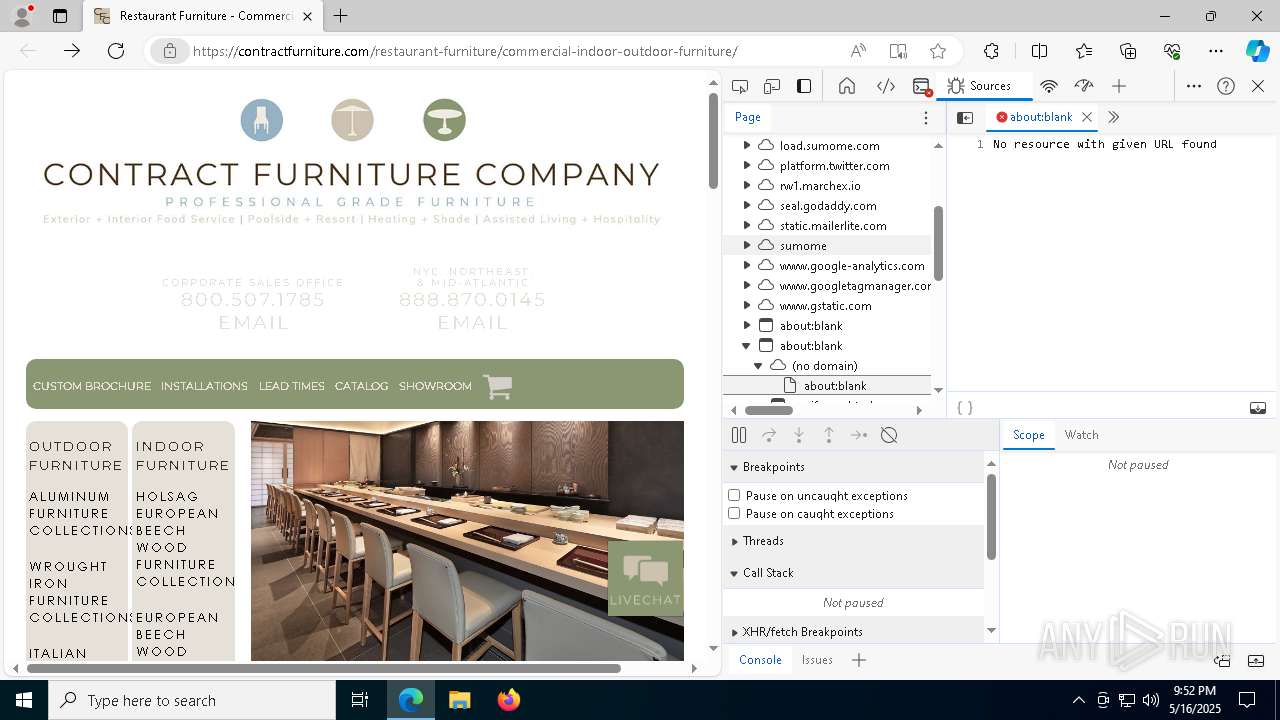Show more source tabs chevron
This screenshot has width=1280, height=720.
click(x=1113, y=117)
